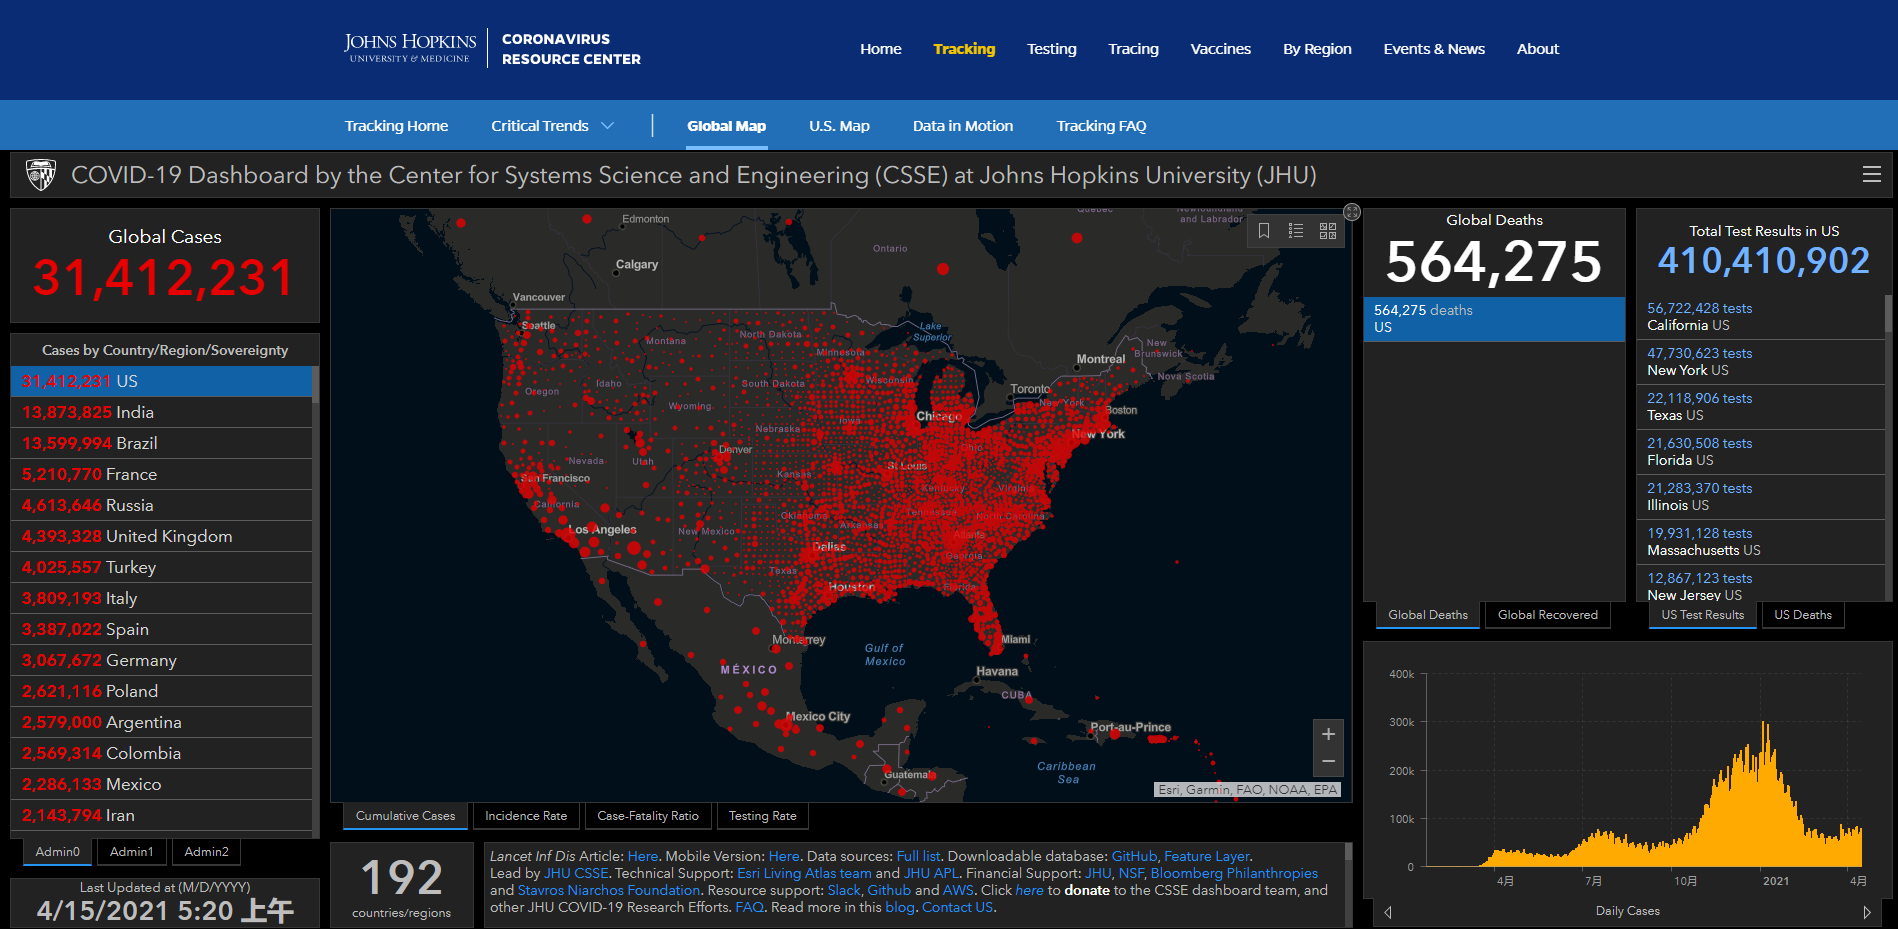Switch map to Case-Fatality Ratio
The height and width of the screenshot is (929, 1898).
648,816
